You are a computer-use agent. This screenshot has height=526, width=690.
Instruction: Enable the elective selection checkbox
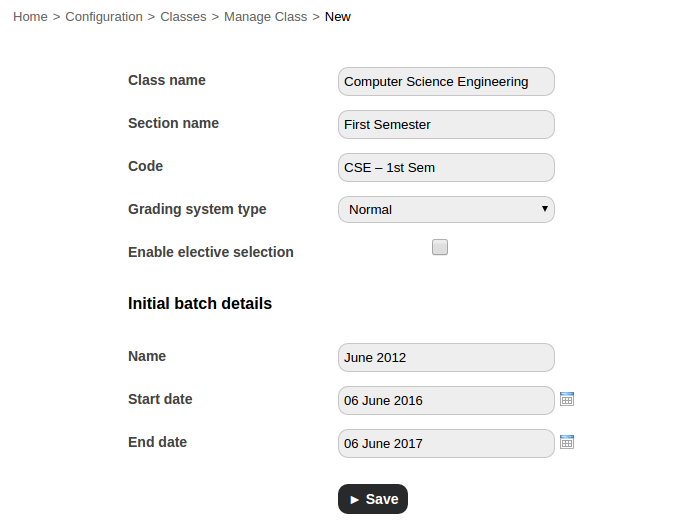point(440,248)
